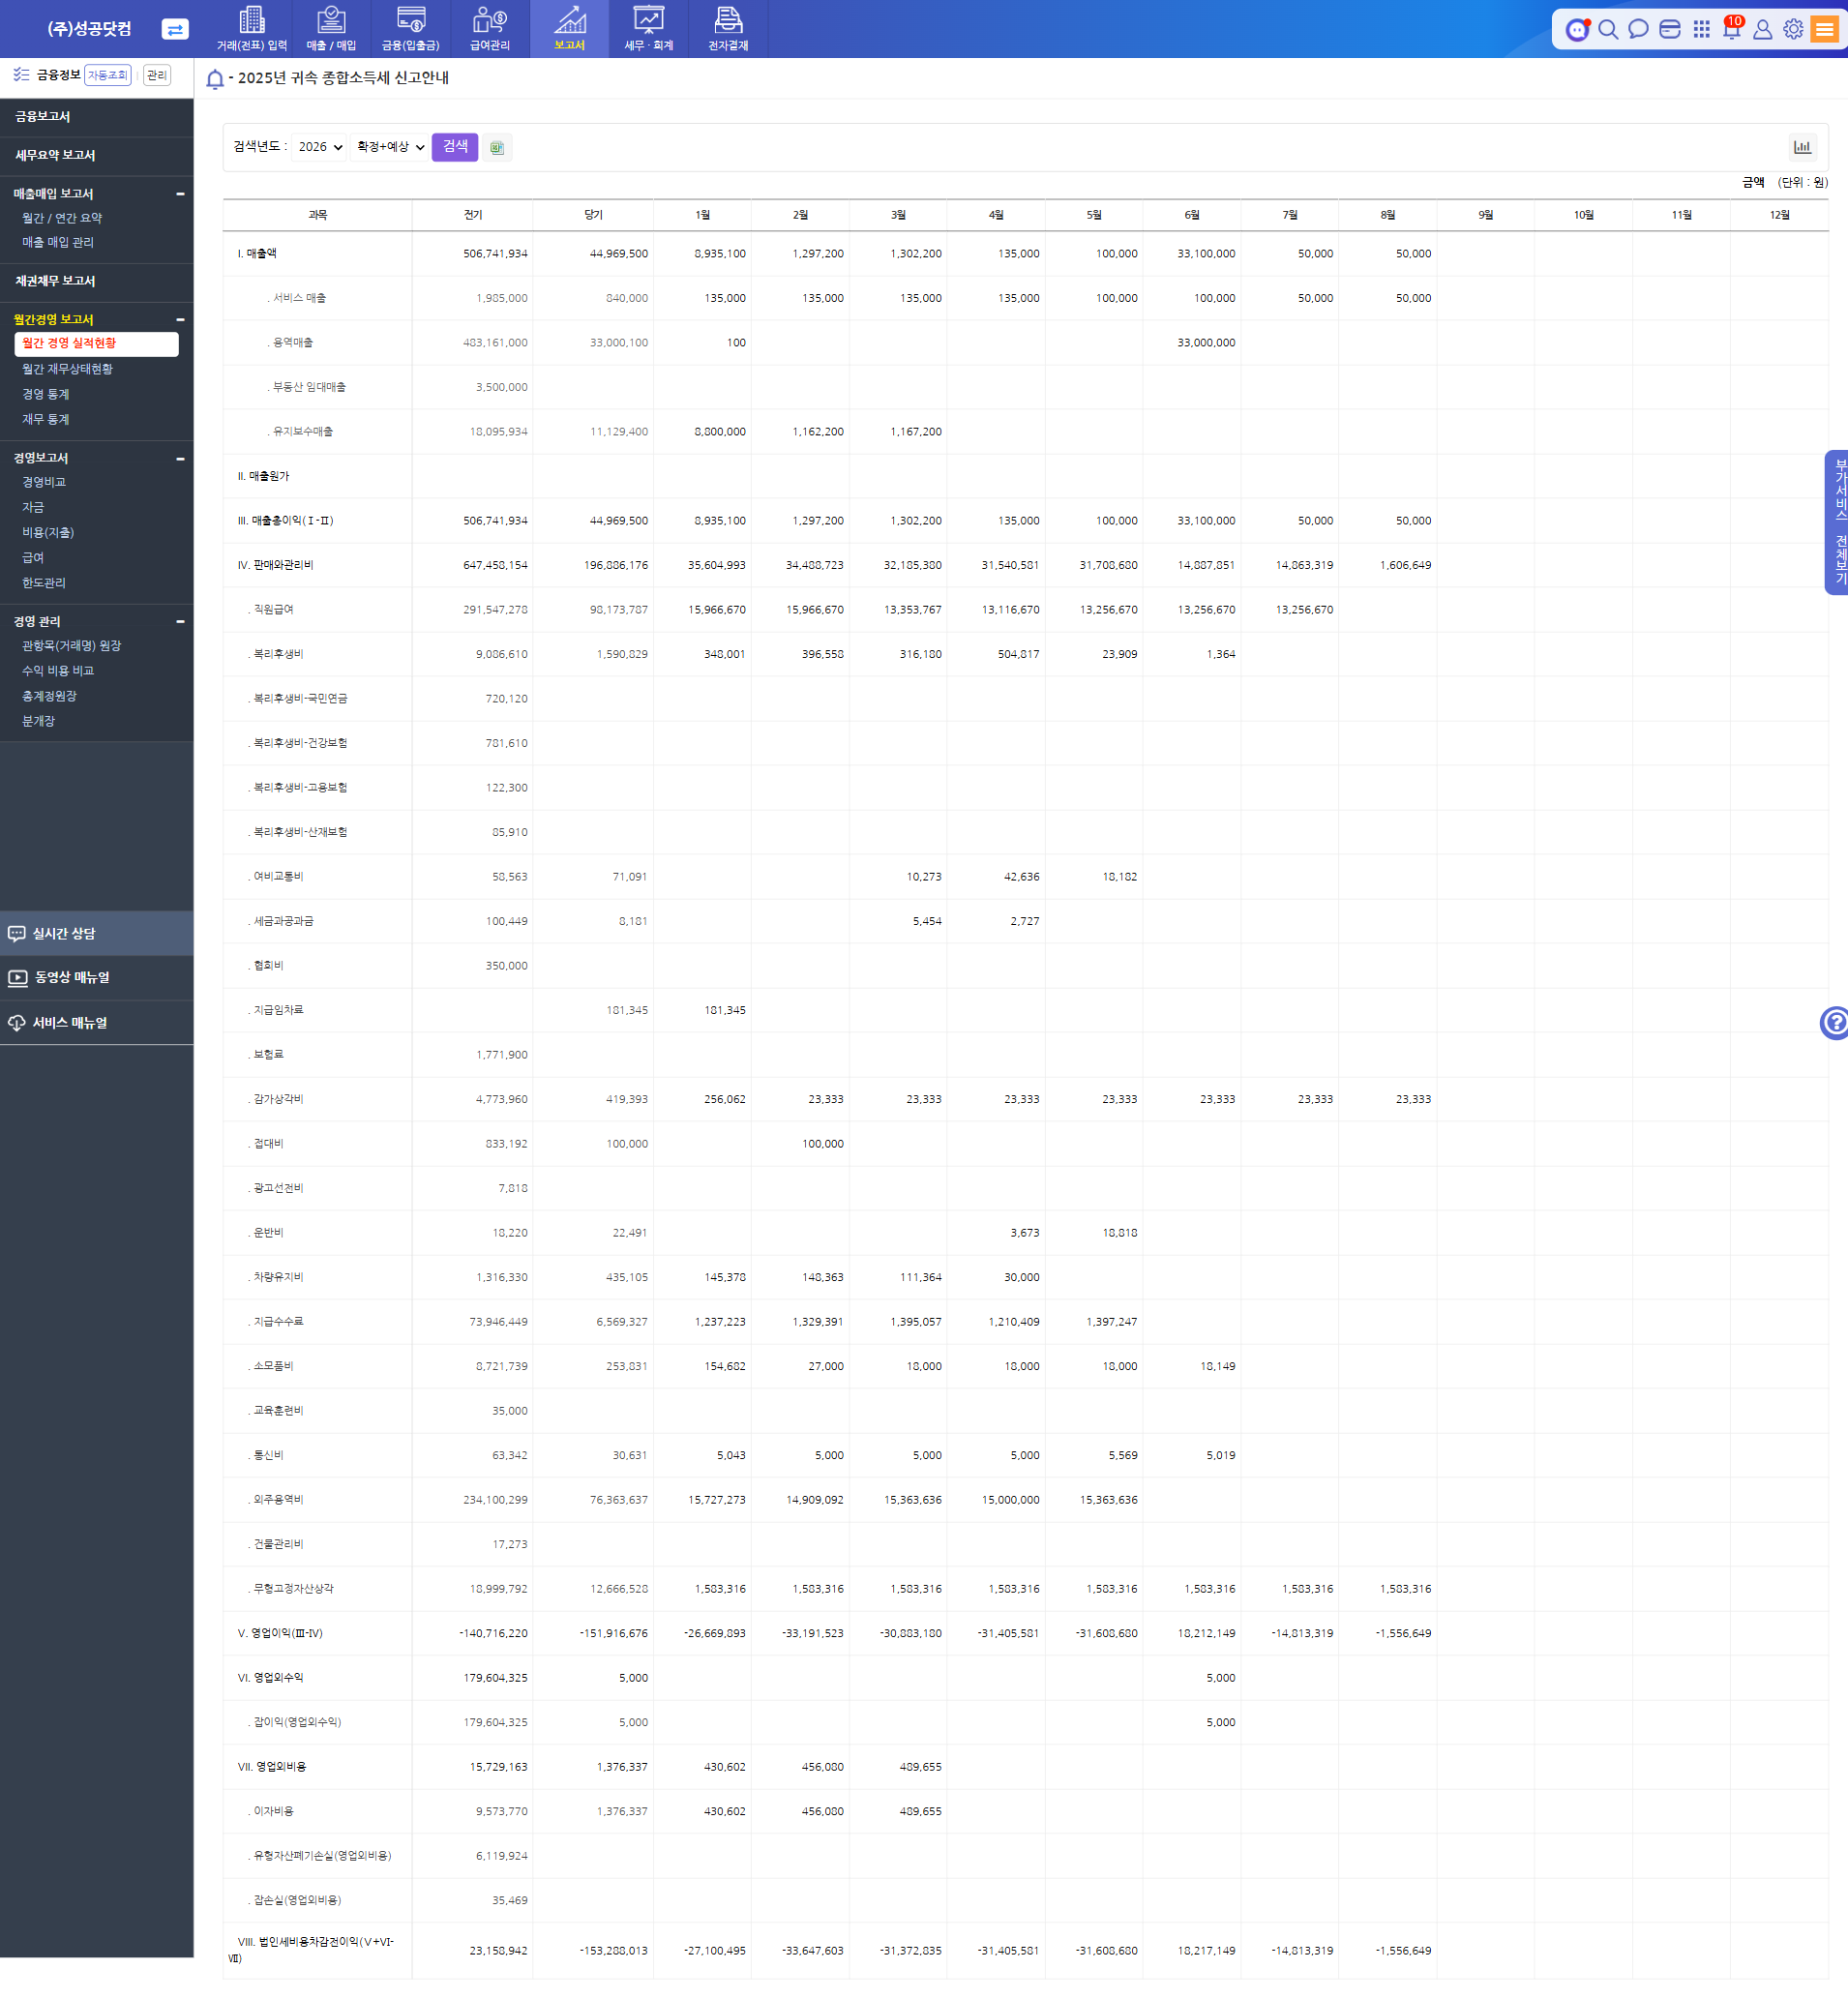
Task: Open 보고서 menu
Action: [569, 29]
